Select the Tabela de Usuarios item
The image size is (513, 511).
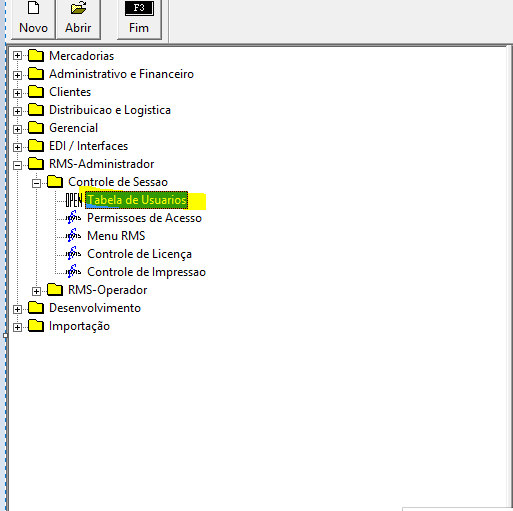click(x=137, y=200)
